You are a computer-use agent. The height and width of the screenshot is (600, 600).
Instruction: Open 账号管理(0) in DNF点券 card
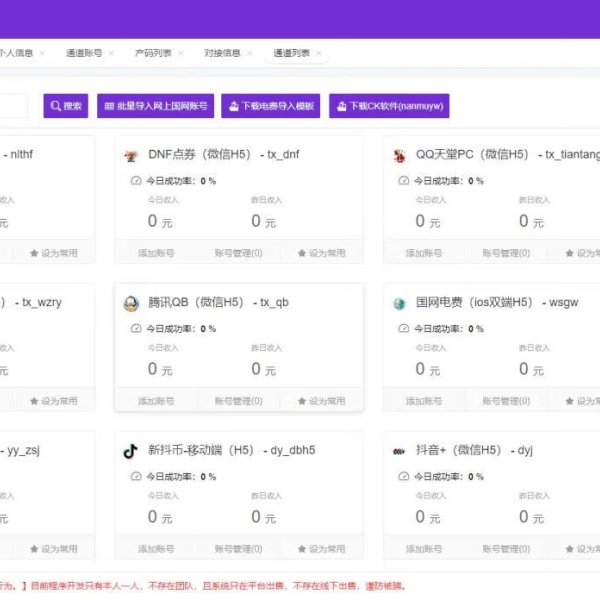238,253
